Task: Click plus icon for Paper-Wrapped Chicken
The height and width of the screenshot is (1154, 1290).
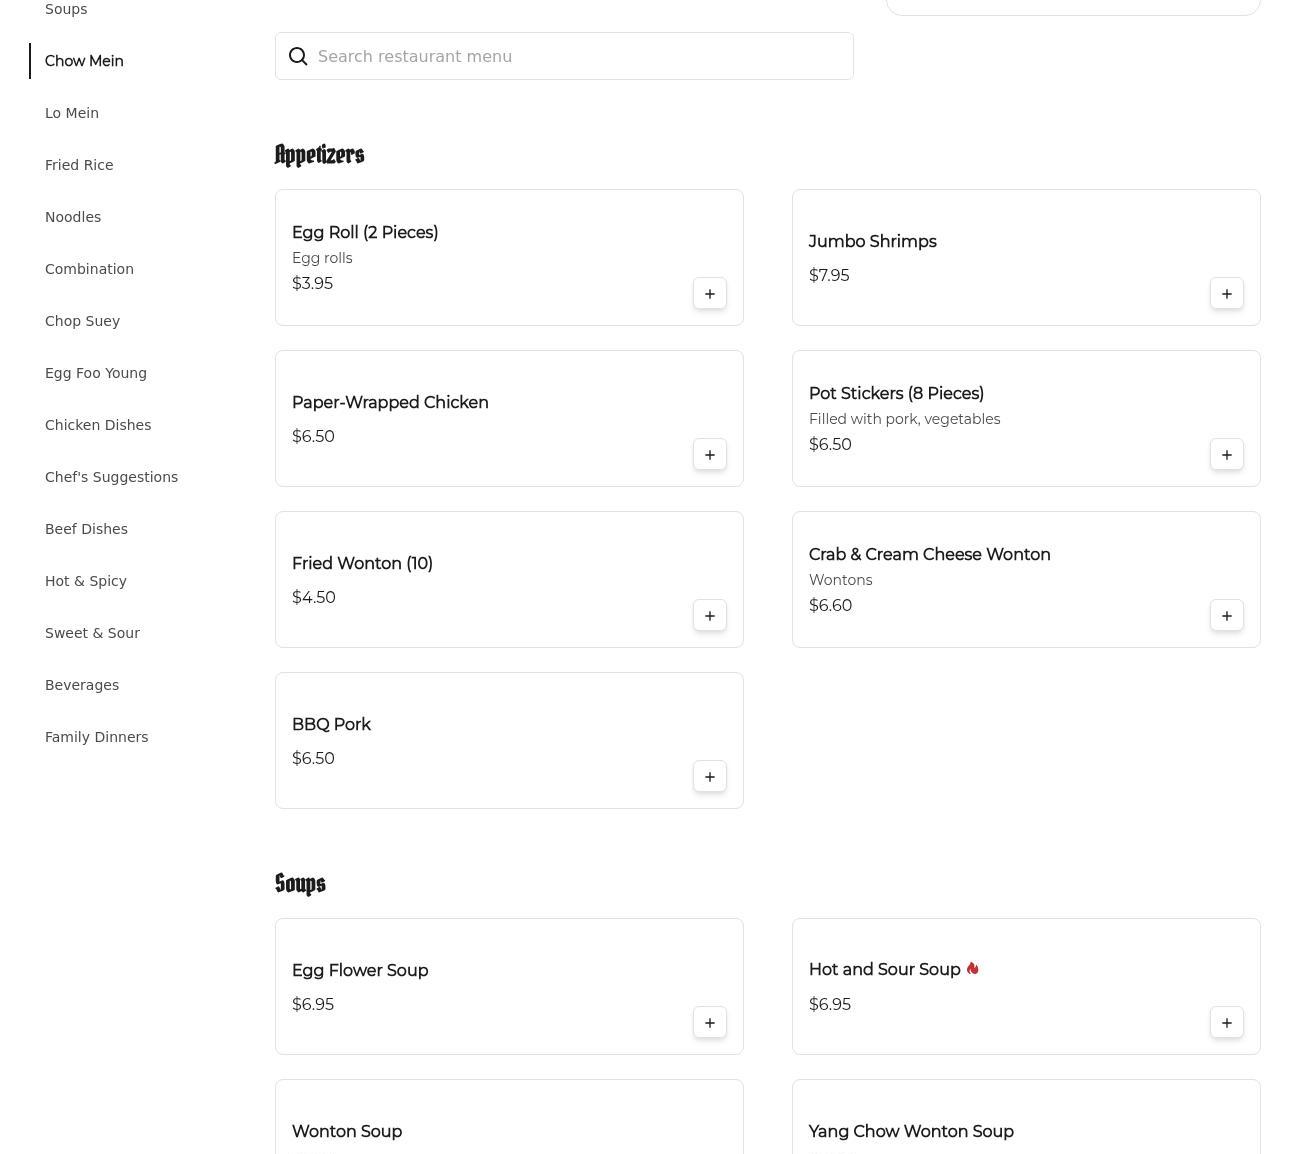Action: click(710, 455)
